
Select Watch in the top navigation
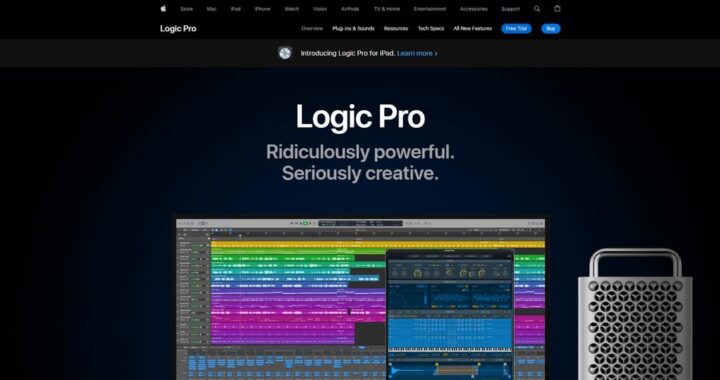(292, 9)
